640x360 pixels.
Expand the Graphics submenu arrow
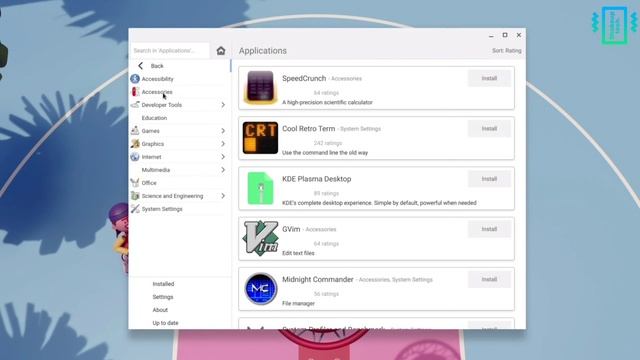point(223,144)
